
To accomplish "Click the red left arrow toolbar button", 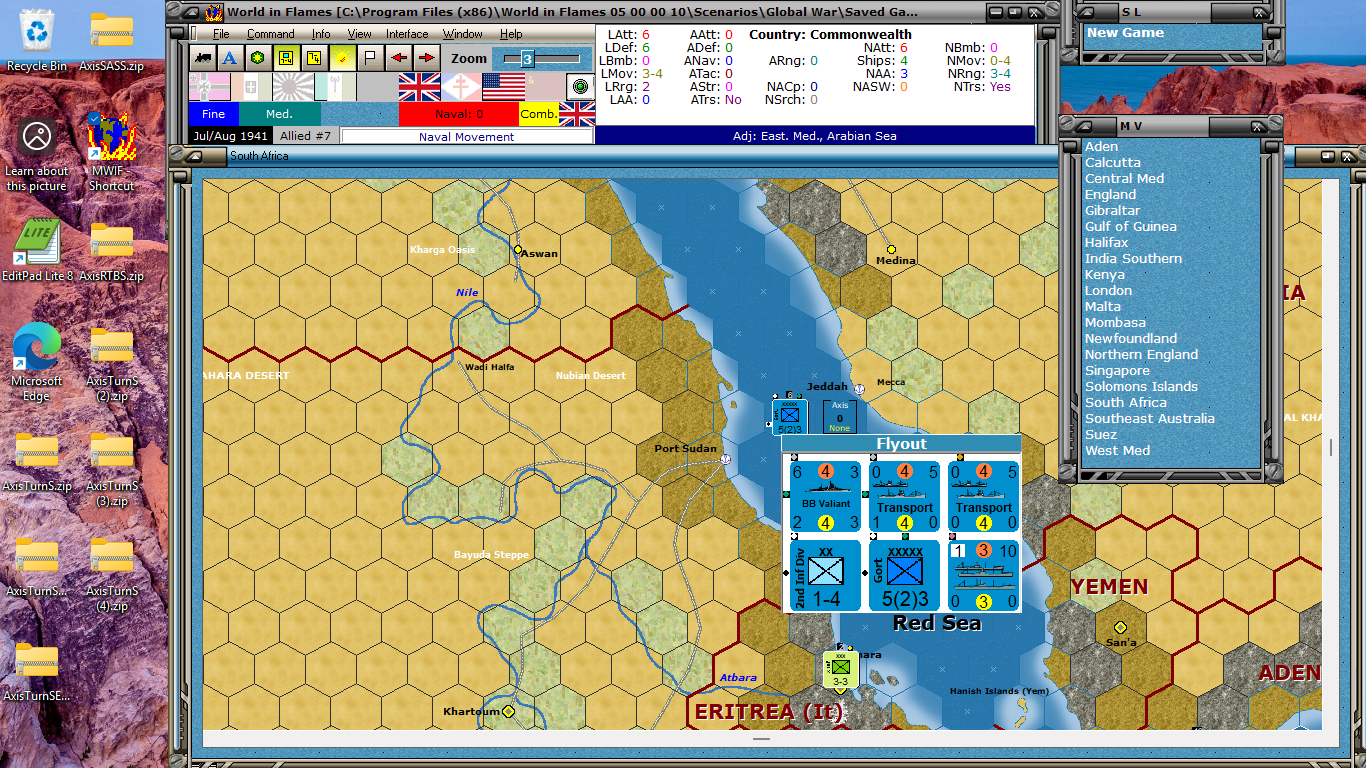I will coord(398,58).
